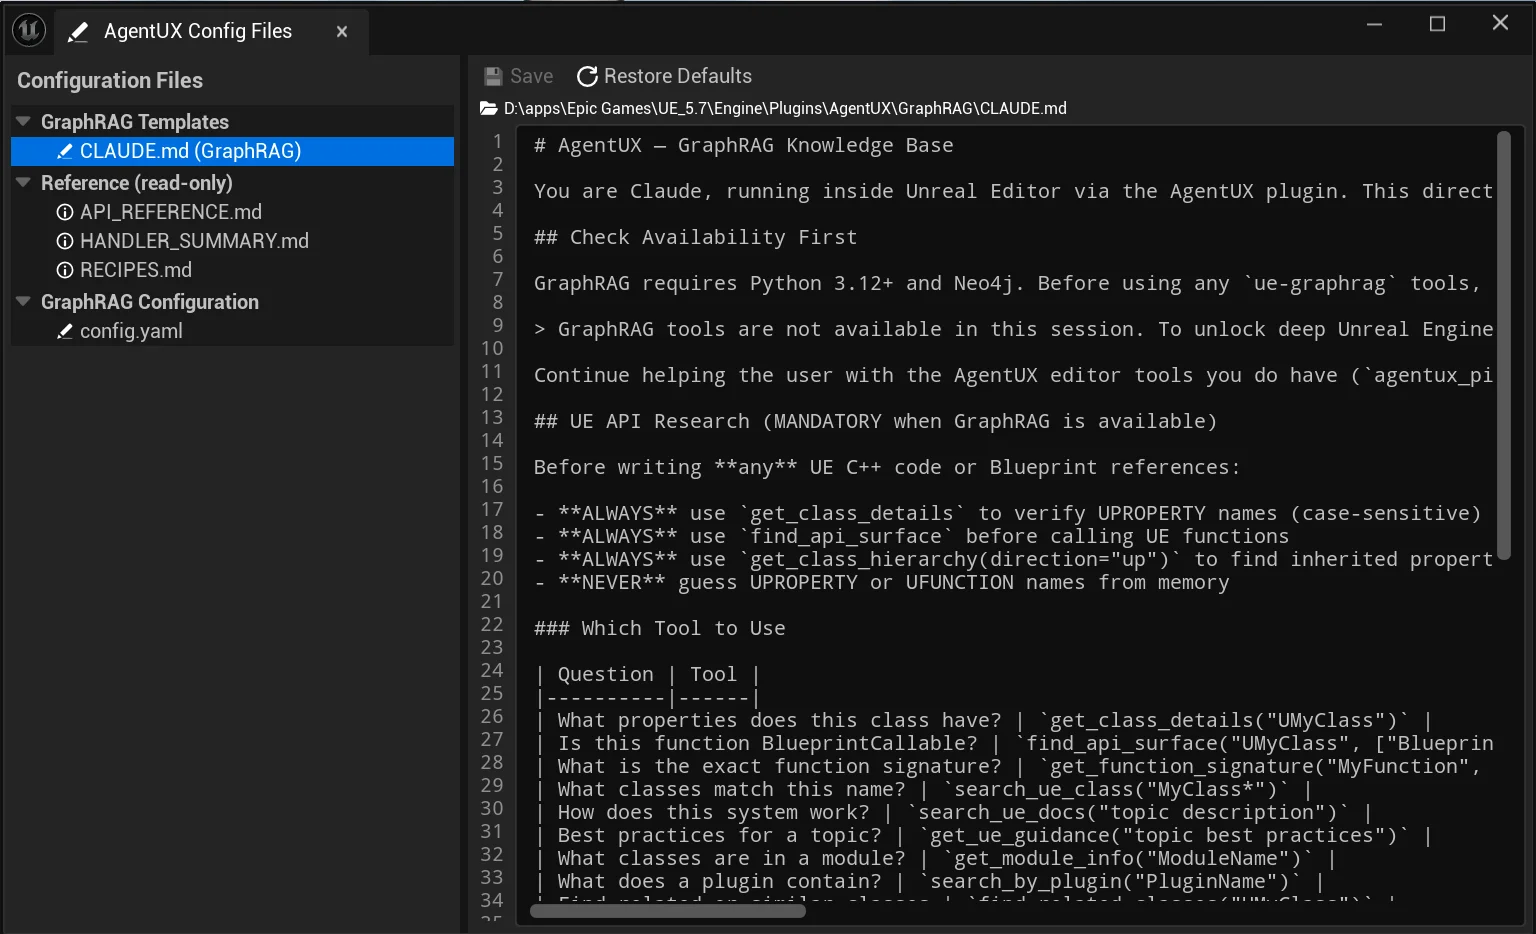Click the Which Tool to Use heading
Screen dimensions: 1536x934
[659, 628]
